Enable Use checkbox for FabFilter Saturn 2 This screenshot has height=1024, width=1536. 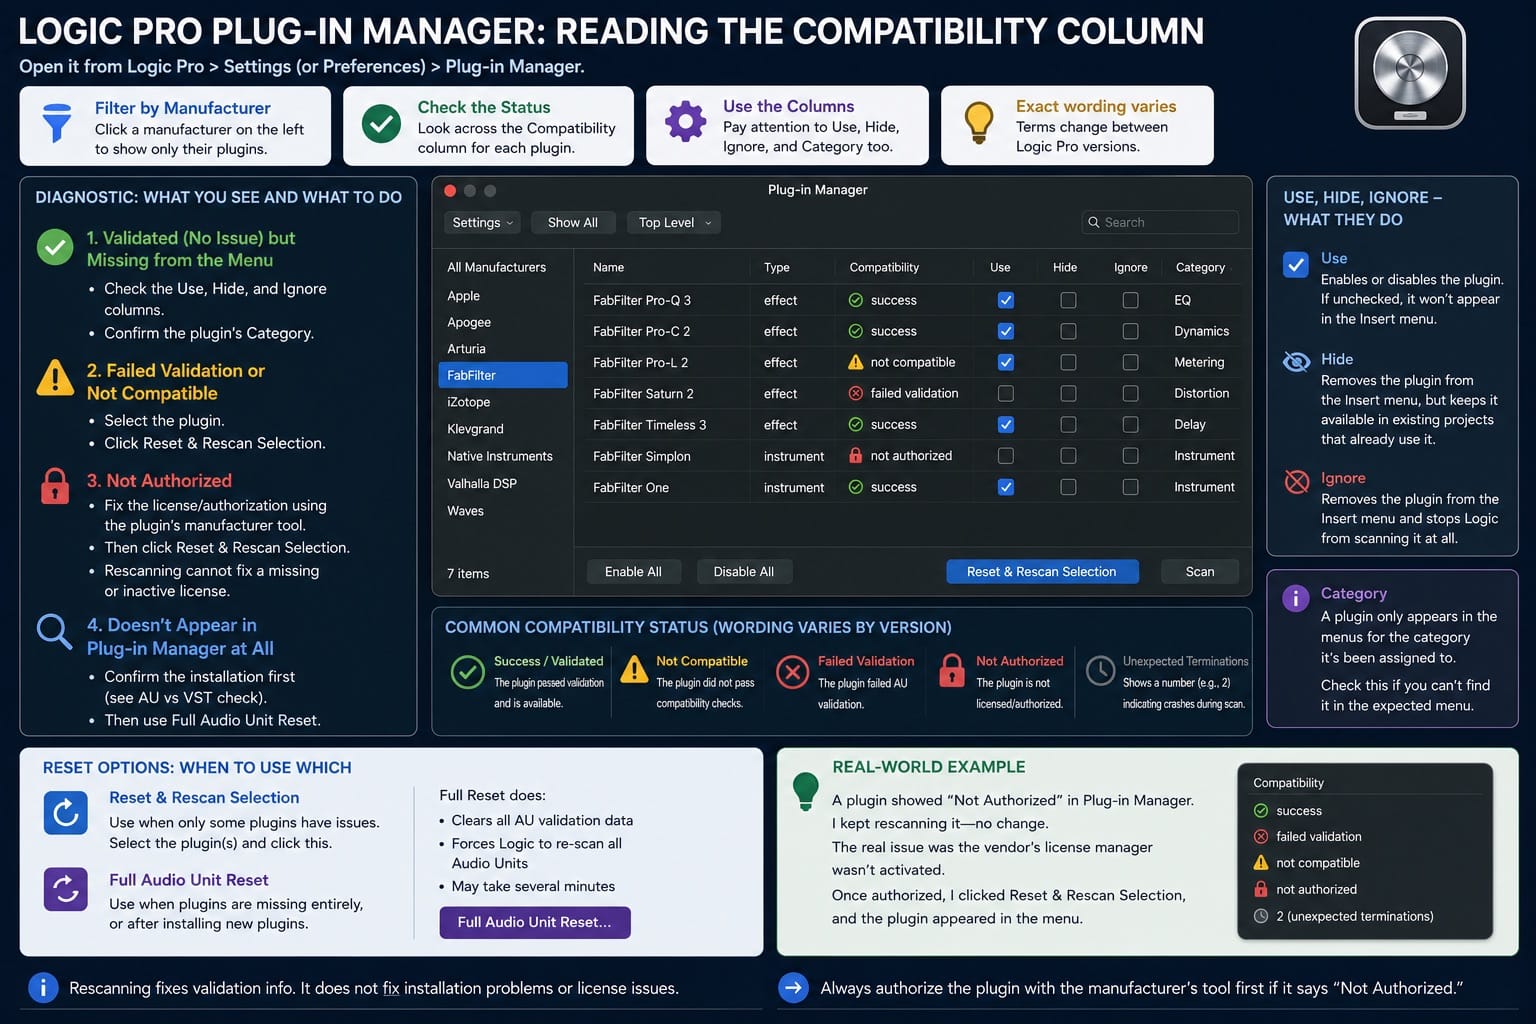click(1006, 393)
